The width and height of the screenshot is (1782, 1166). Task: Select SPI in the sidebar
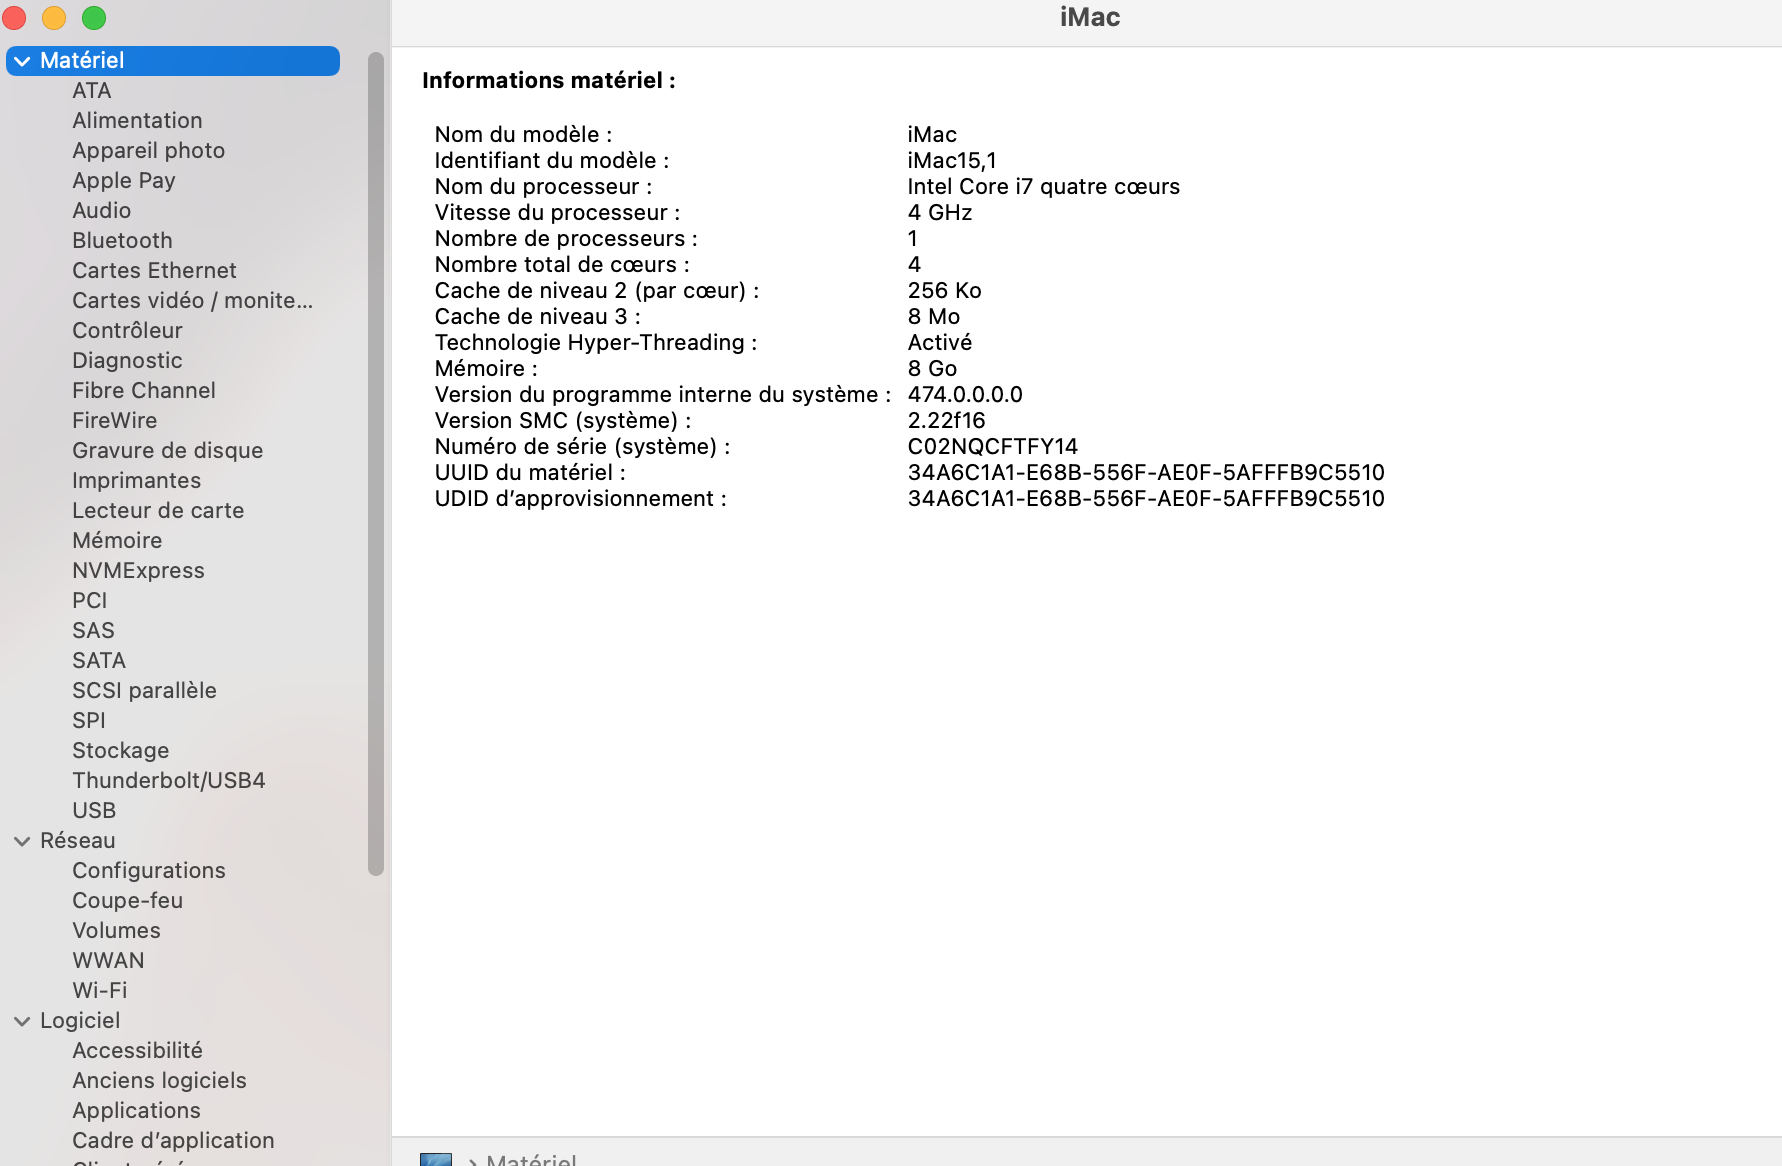point(89,721)
